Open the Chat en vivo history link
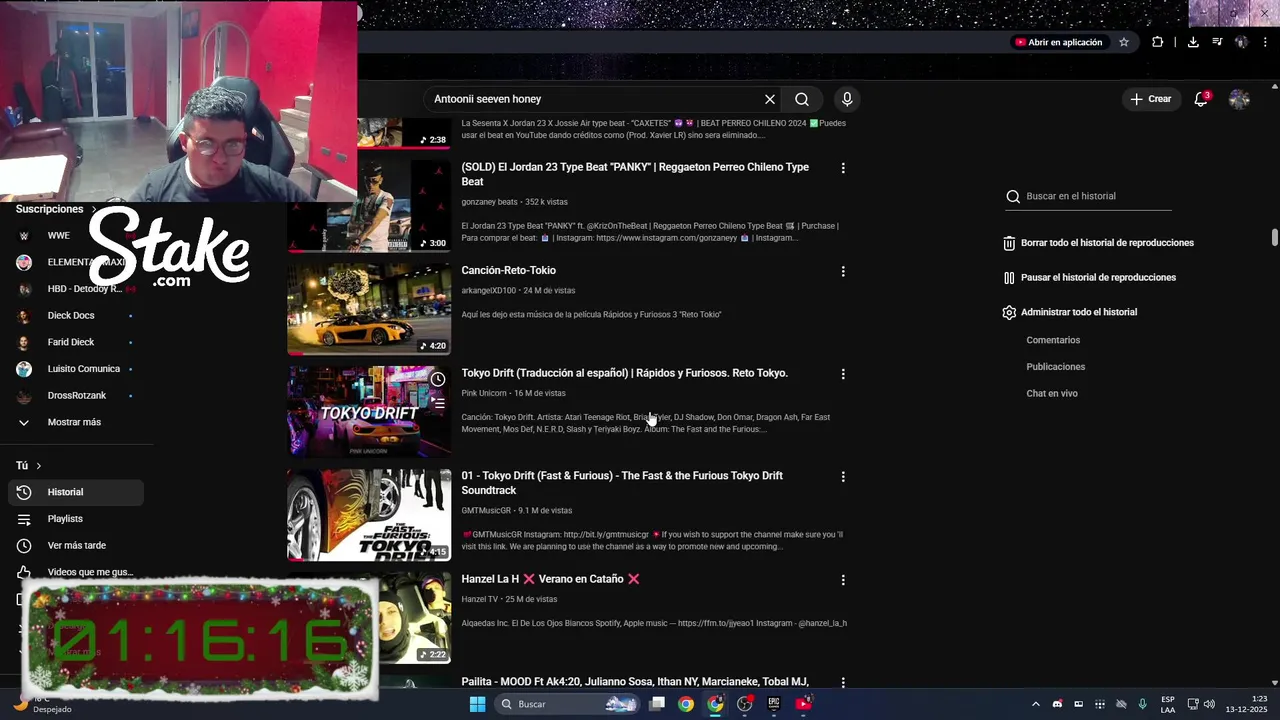 pos(1052,393)
